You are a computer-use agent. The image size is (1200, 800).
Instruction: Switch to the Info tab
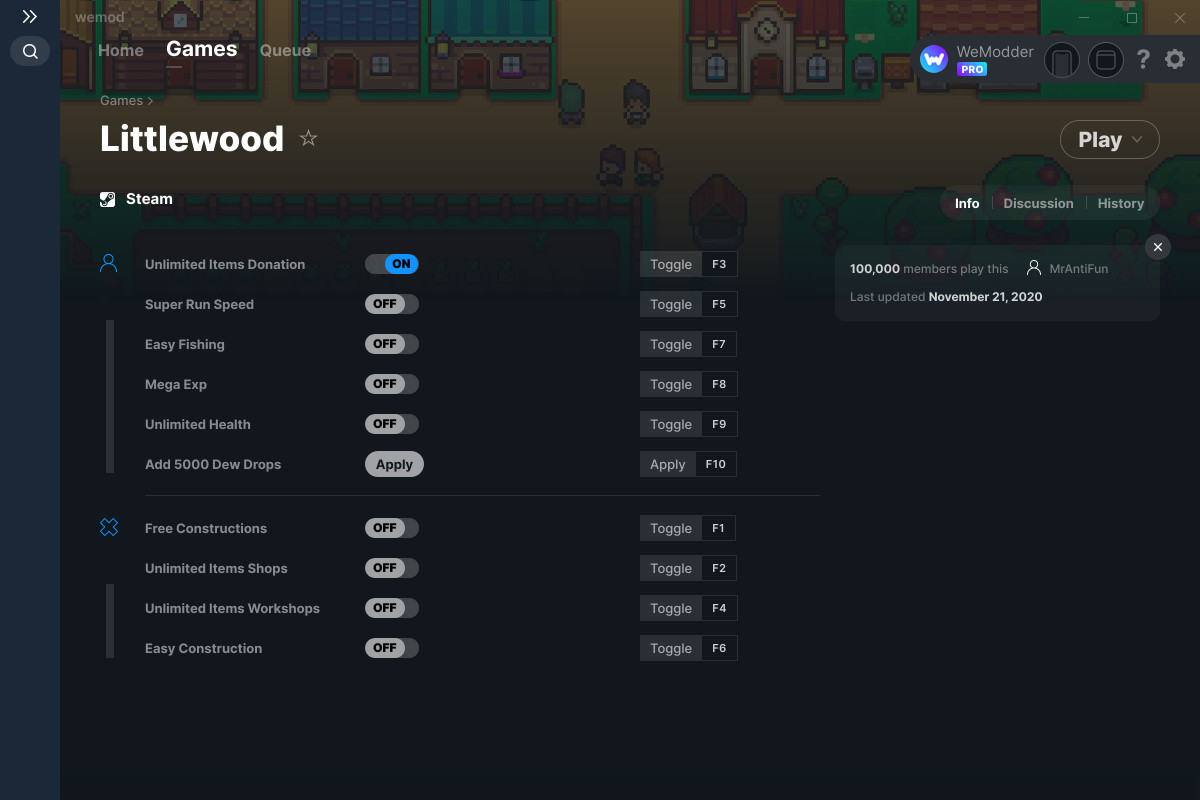pyautogui.click(x=967, y=203)
